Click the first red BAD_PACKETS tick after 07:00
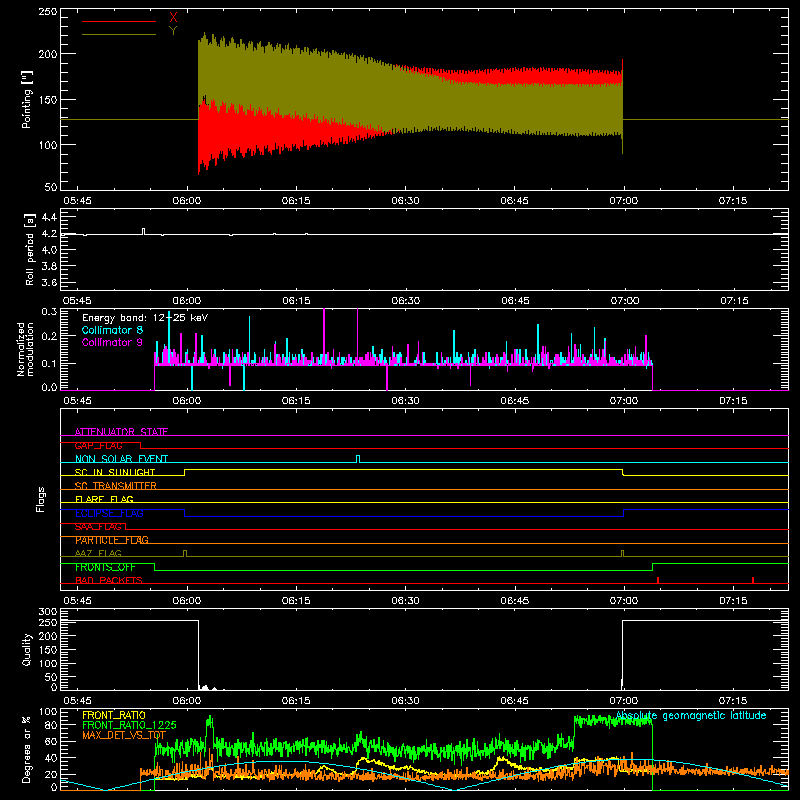 [x=658, y=580]
